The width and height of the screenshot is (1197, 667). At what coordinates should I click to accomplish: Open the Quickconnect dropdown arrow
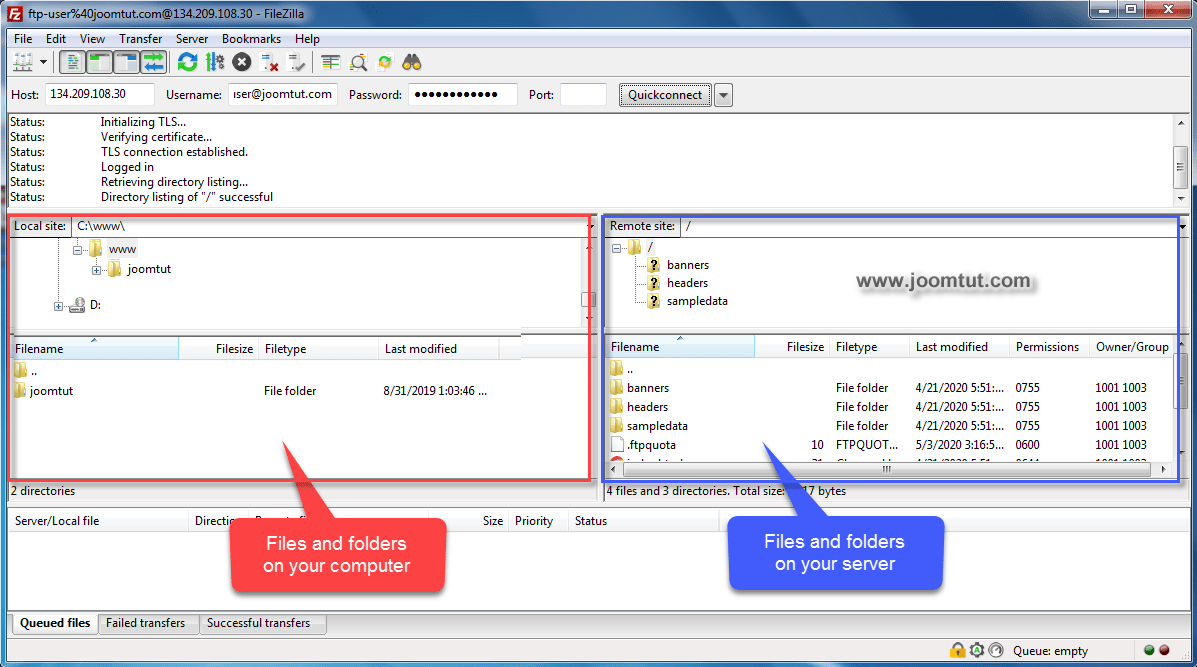pos(722,94)
